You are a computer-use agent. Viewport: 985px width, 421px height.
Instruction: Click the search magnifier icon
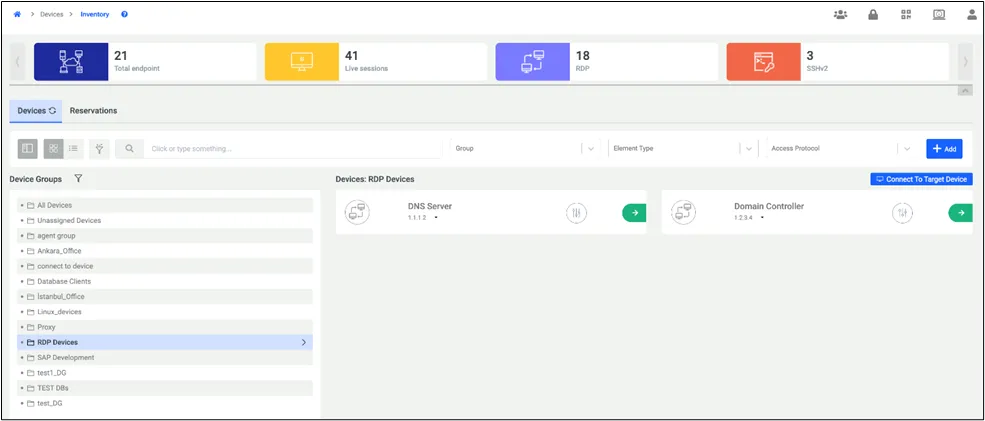click(x=129, y=149)
